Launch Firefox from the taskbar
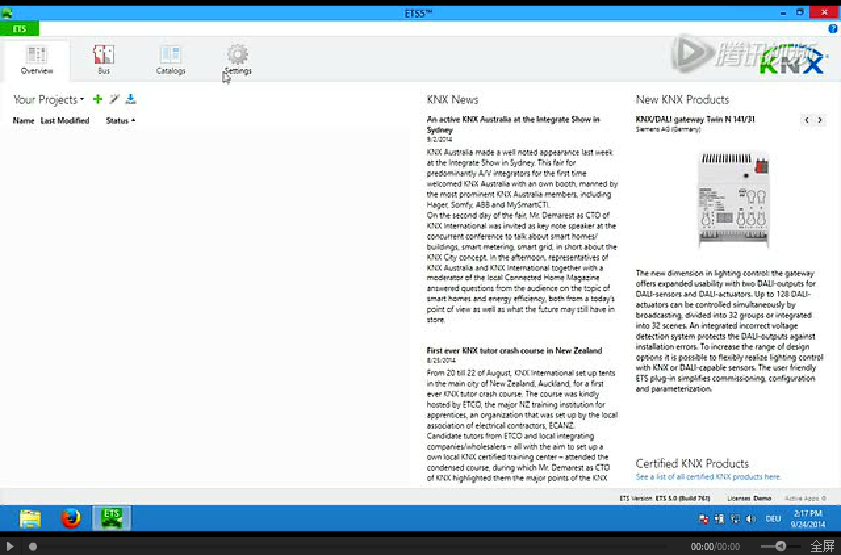The width and height of the screenshot is (841, 555). click(71, 519)
